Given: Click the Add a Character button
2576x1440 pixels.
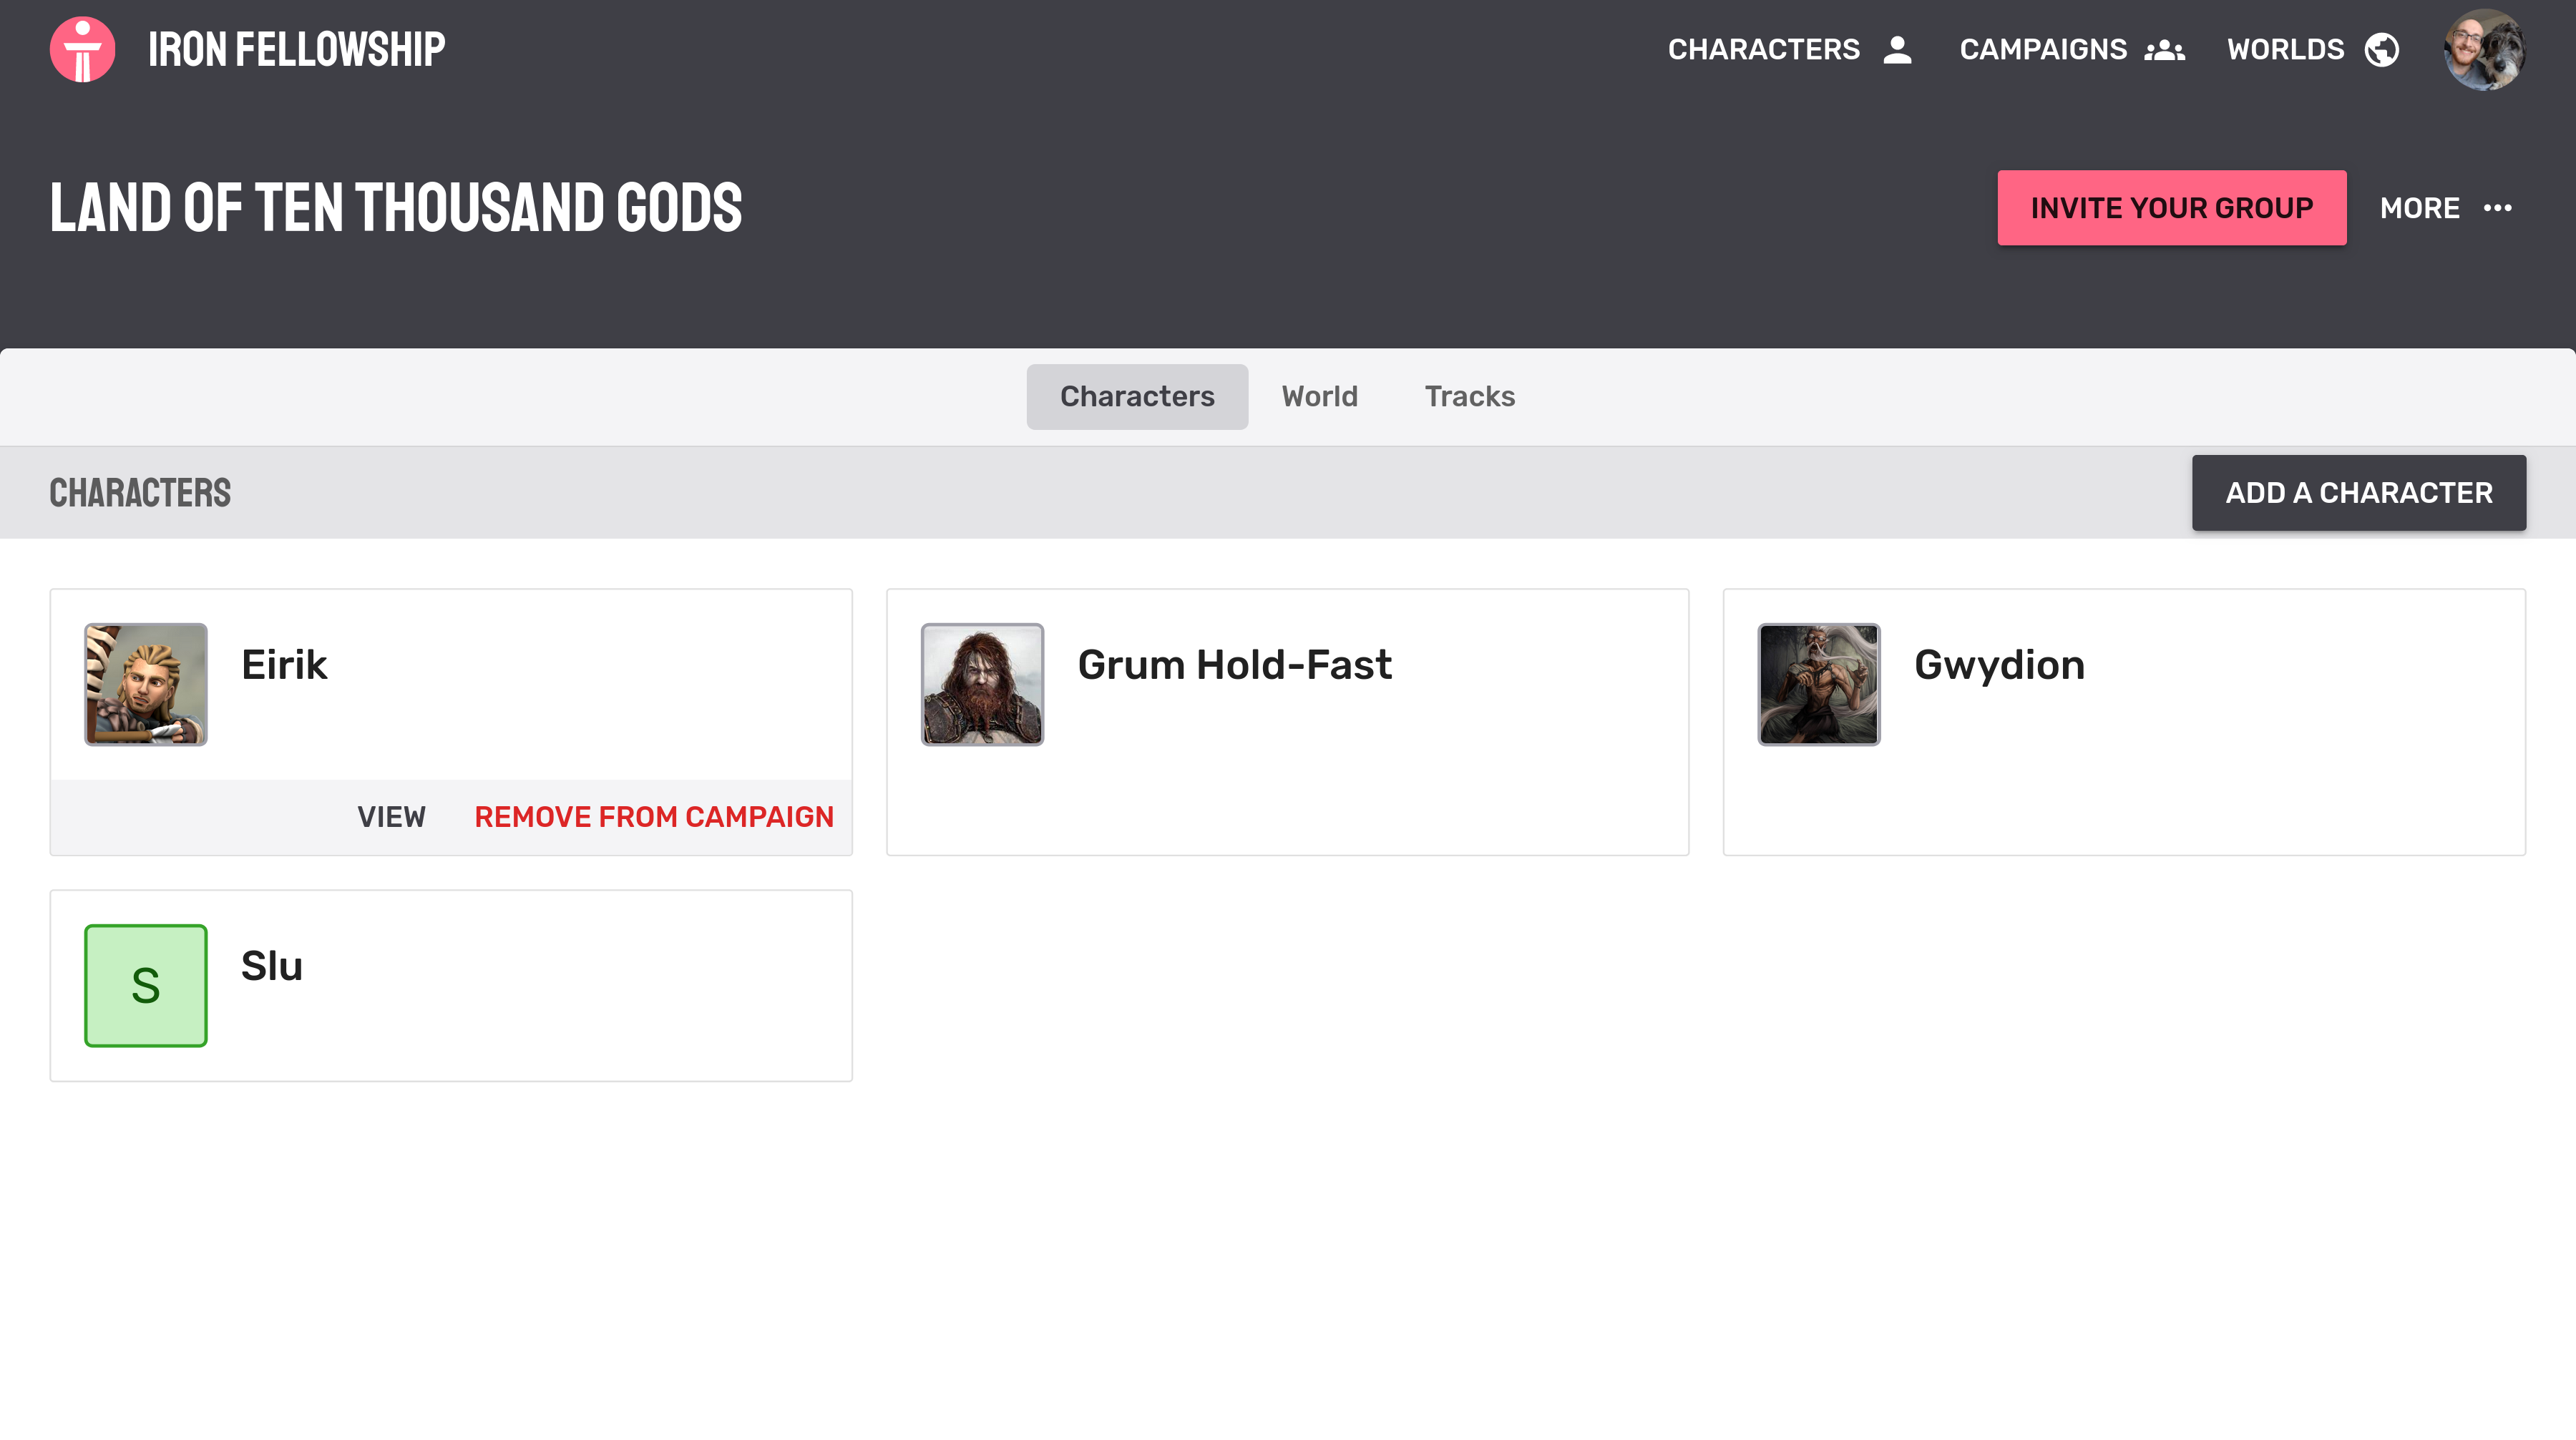Looking at the screenshot, I should tap(2358, 492).
